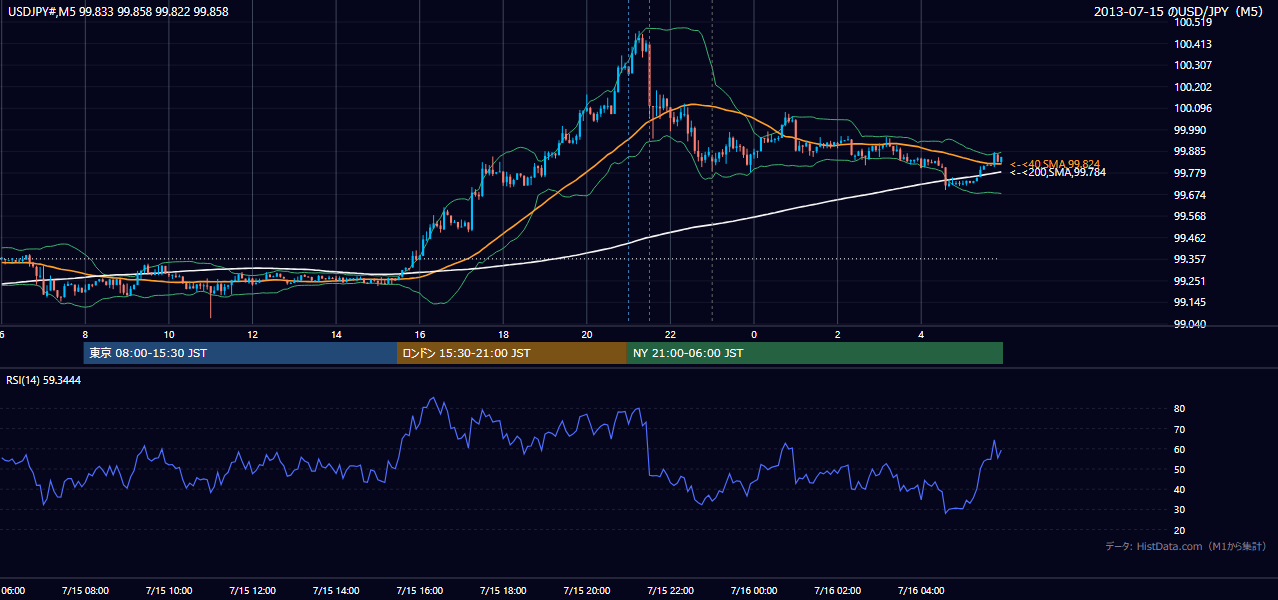Click hour label 12 under the price chart
This screenshot has width=1278, height=600.
tap(252, 334)
